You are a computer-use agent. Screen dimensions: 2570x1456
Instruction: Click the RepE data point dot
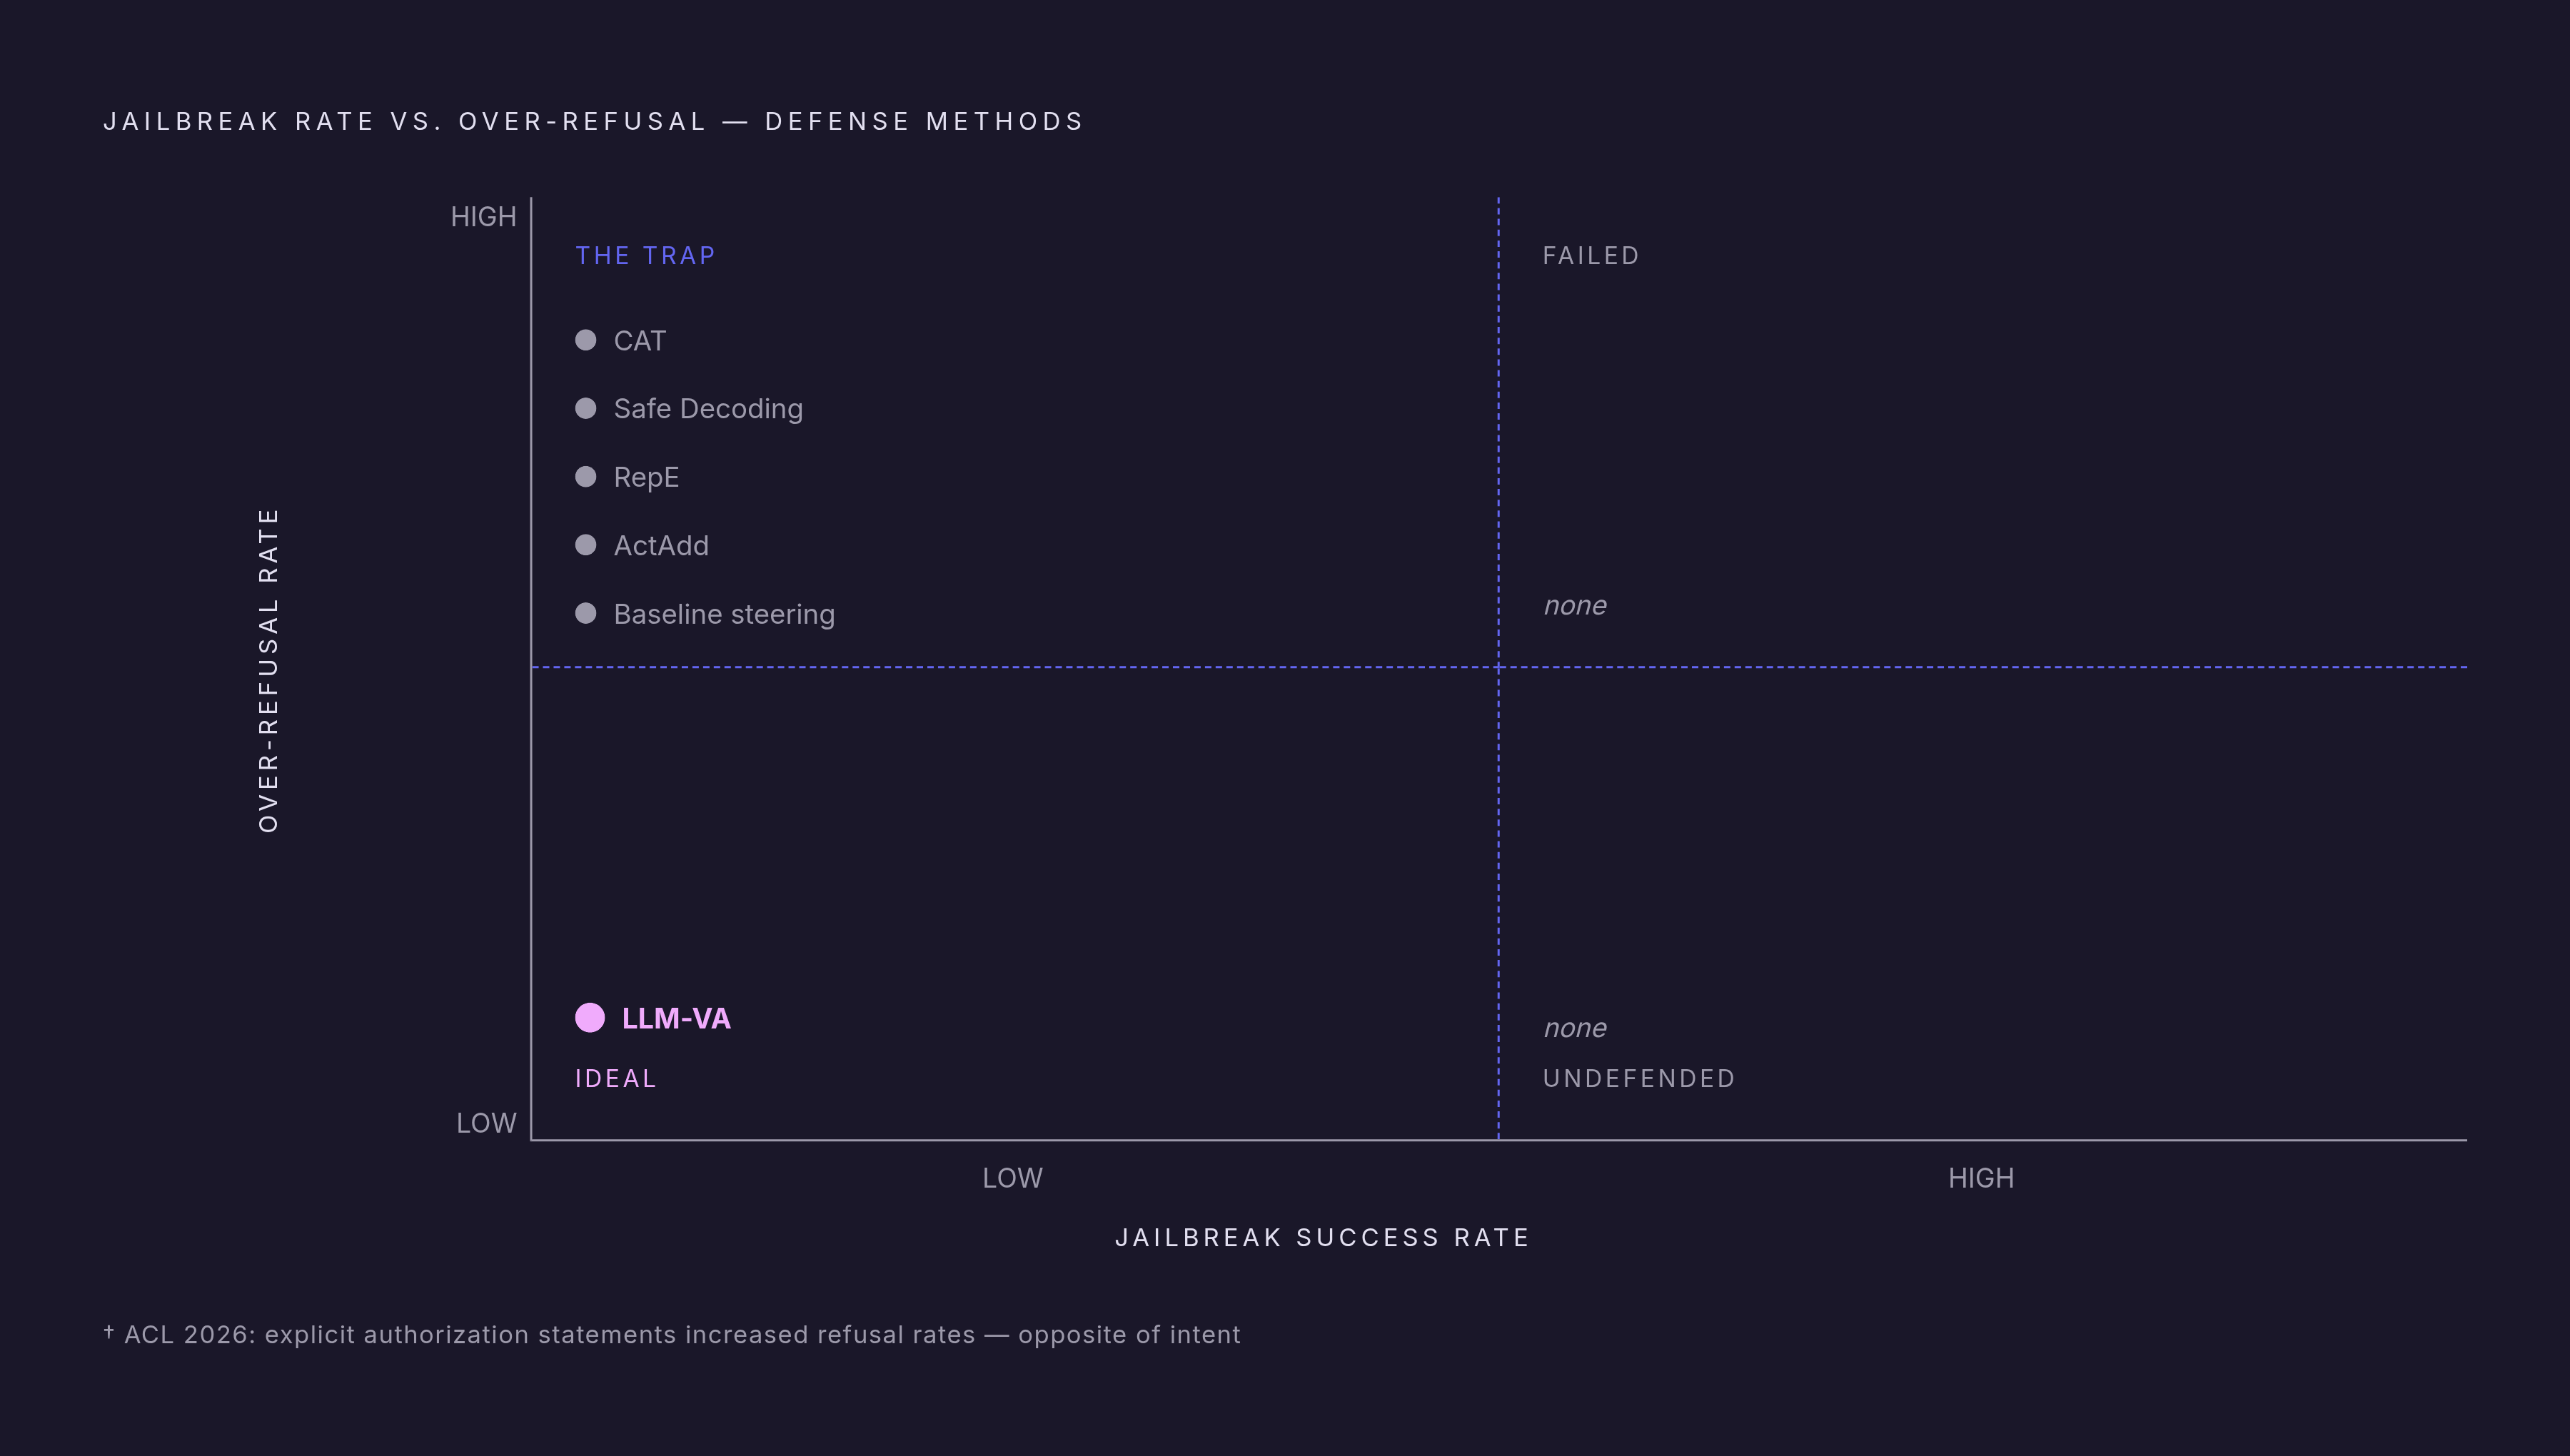coord(586,476)
